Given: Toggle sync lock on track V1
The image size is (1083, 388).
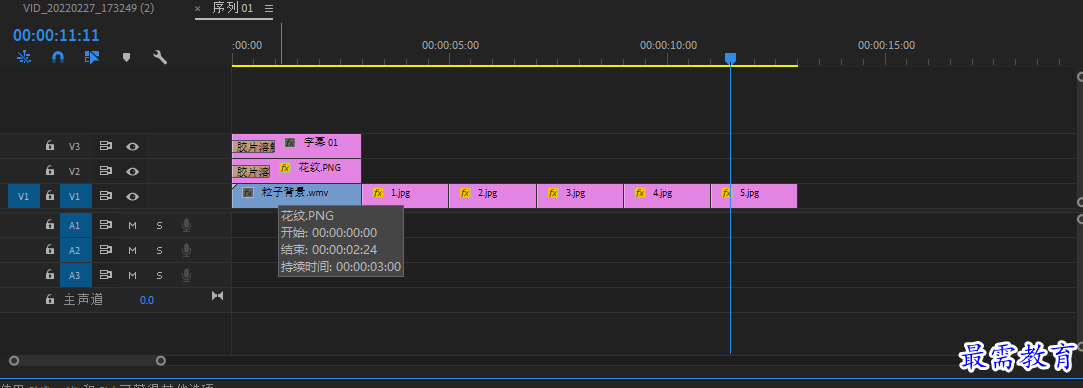Looking at the screenshot, I should [x=106, y=196].
